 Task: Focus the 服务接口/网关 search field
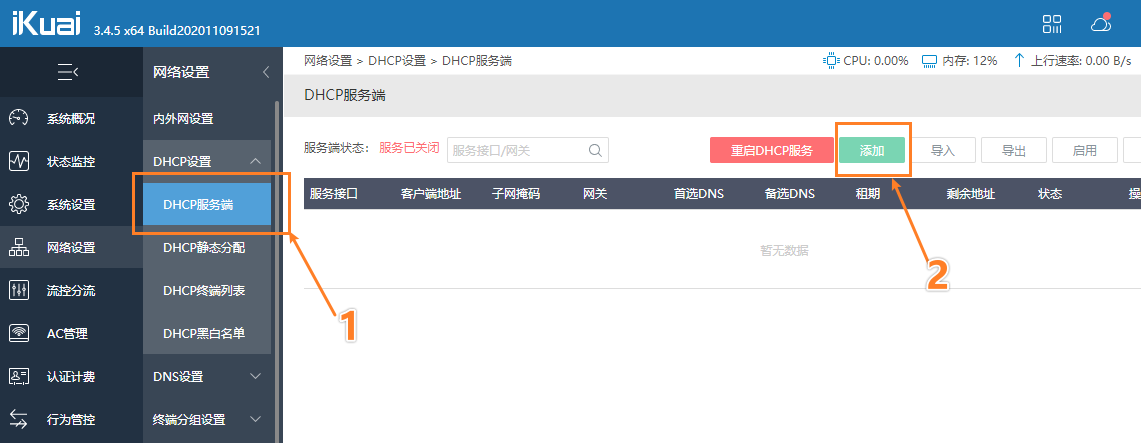[528, 151]
